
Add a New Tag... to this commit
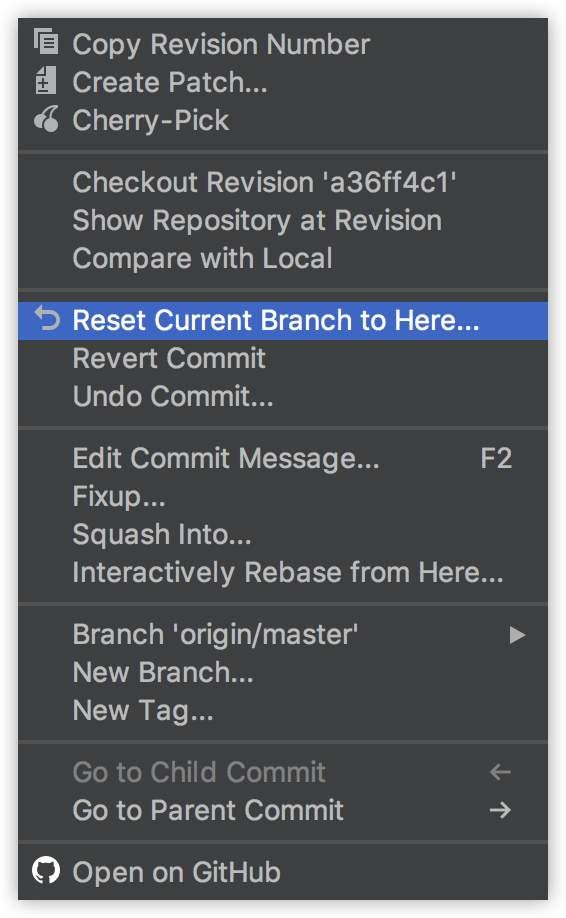[283, 710]
